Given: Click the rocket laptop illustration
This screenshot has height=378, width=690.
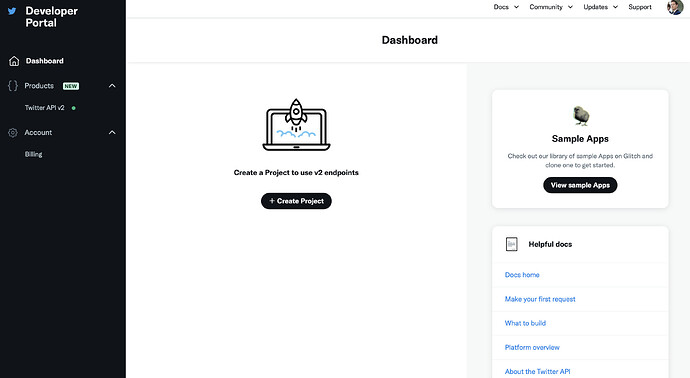Looking at the screenshot, I should pos(296,125).
